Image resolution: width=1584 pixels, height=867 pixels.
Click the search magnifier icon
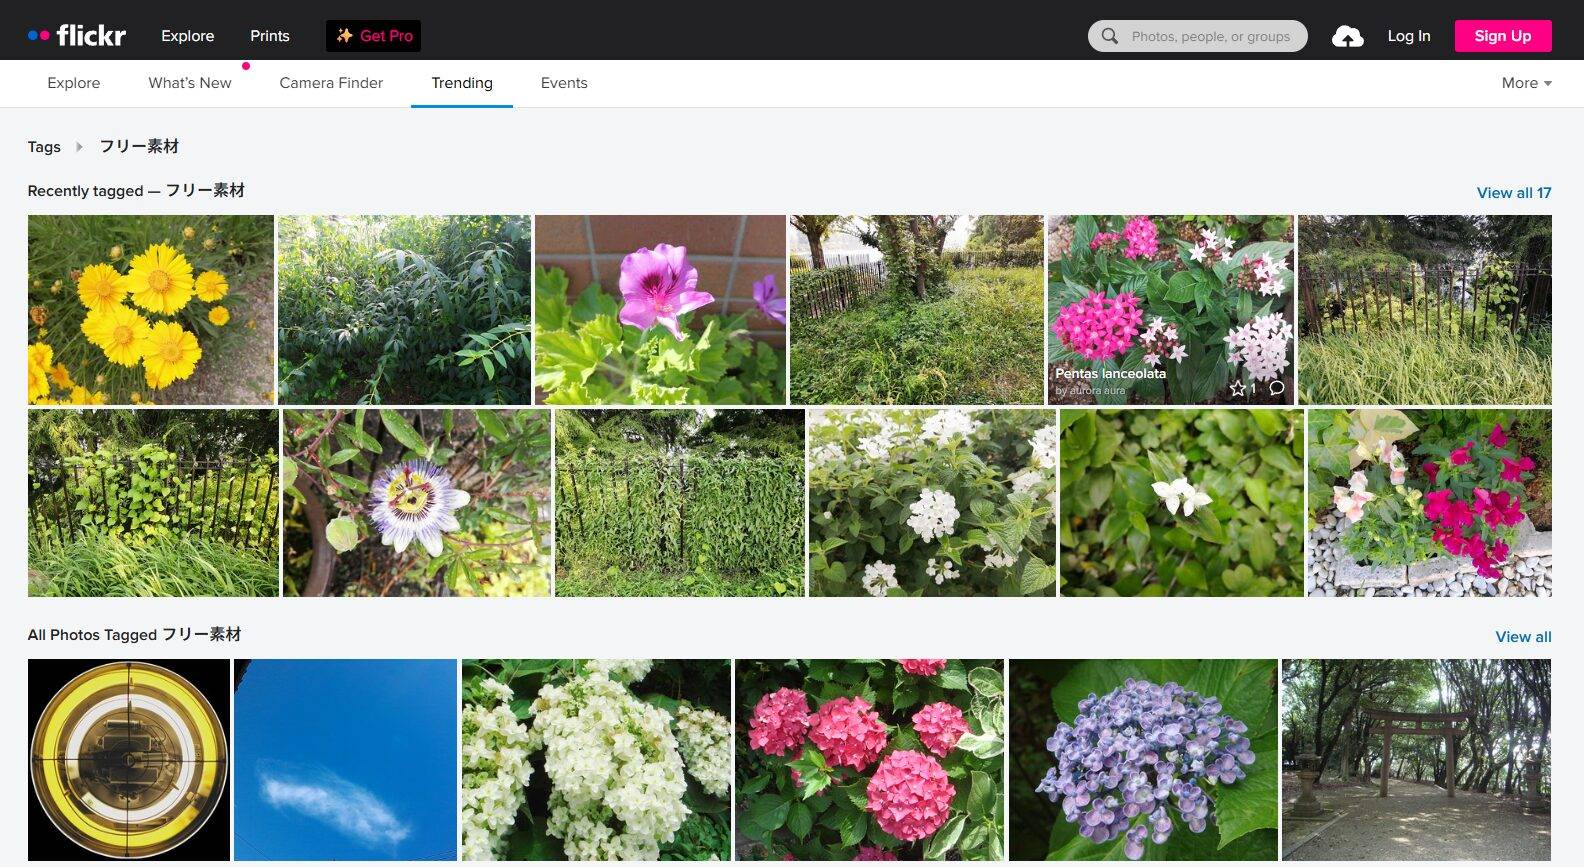[x=1110, y=36]
